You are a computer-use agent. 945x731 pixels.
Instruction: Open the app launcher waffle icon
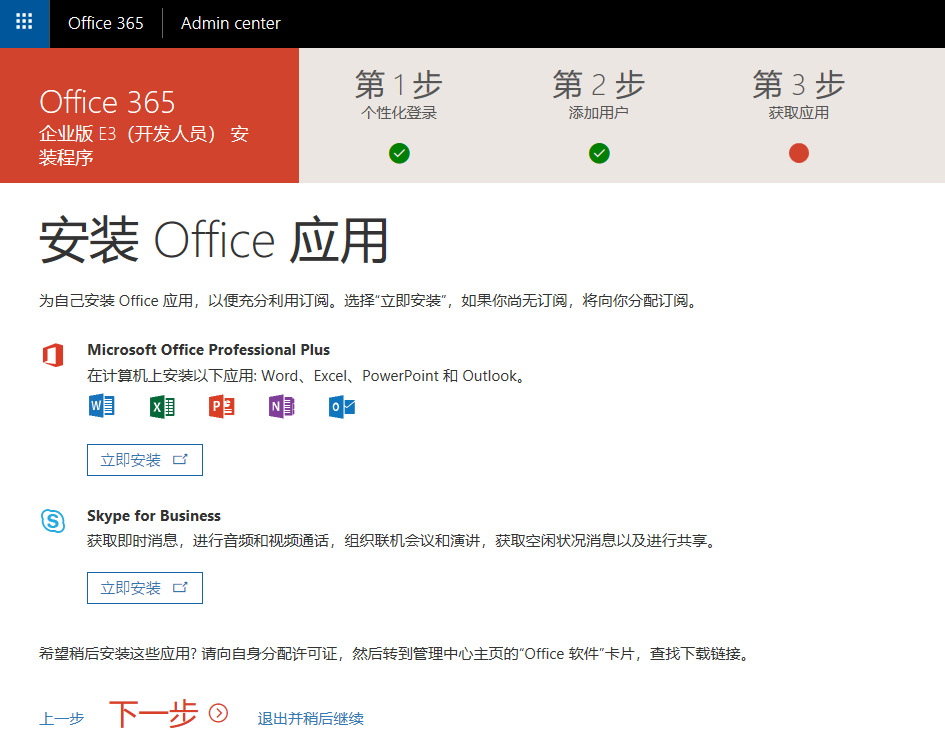point(24,23)
